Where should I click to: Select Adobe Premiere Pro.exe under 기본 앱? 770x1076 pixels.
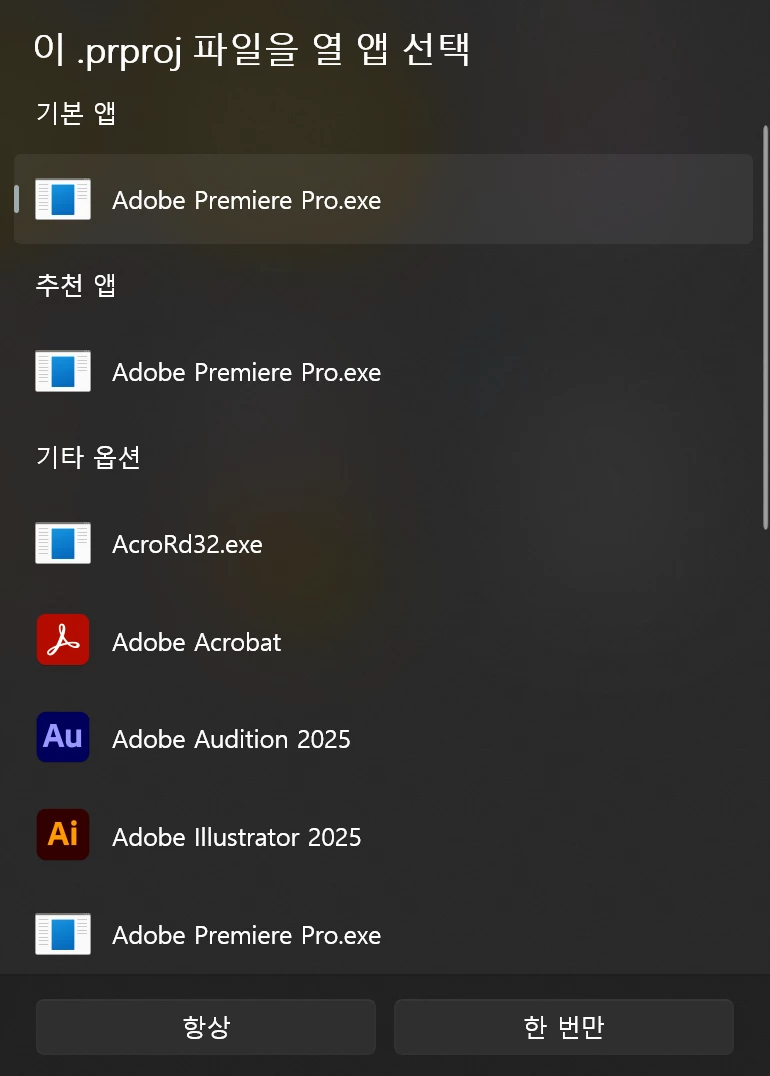[x=383, y=199]
